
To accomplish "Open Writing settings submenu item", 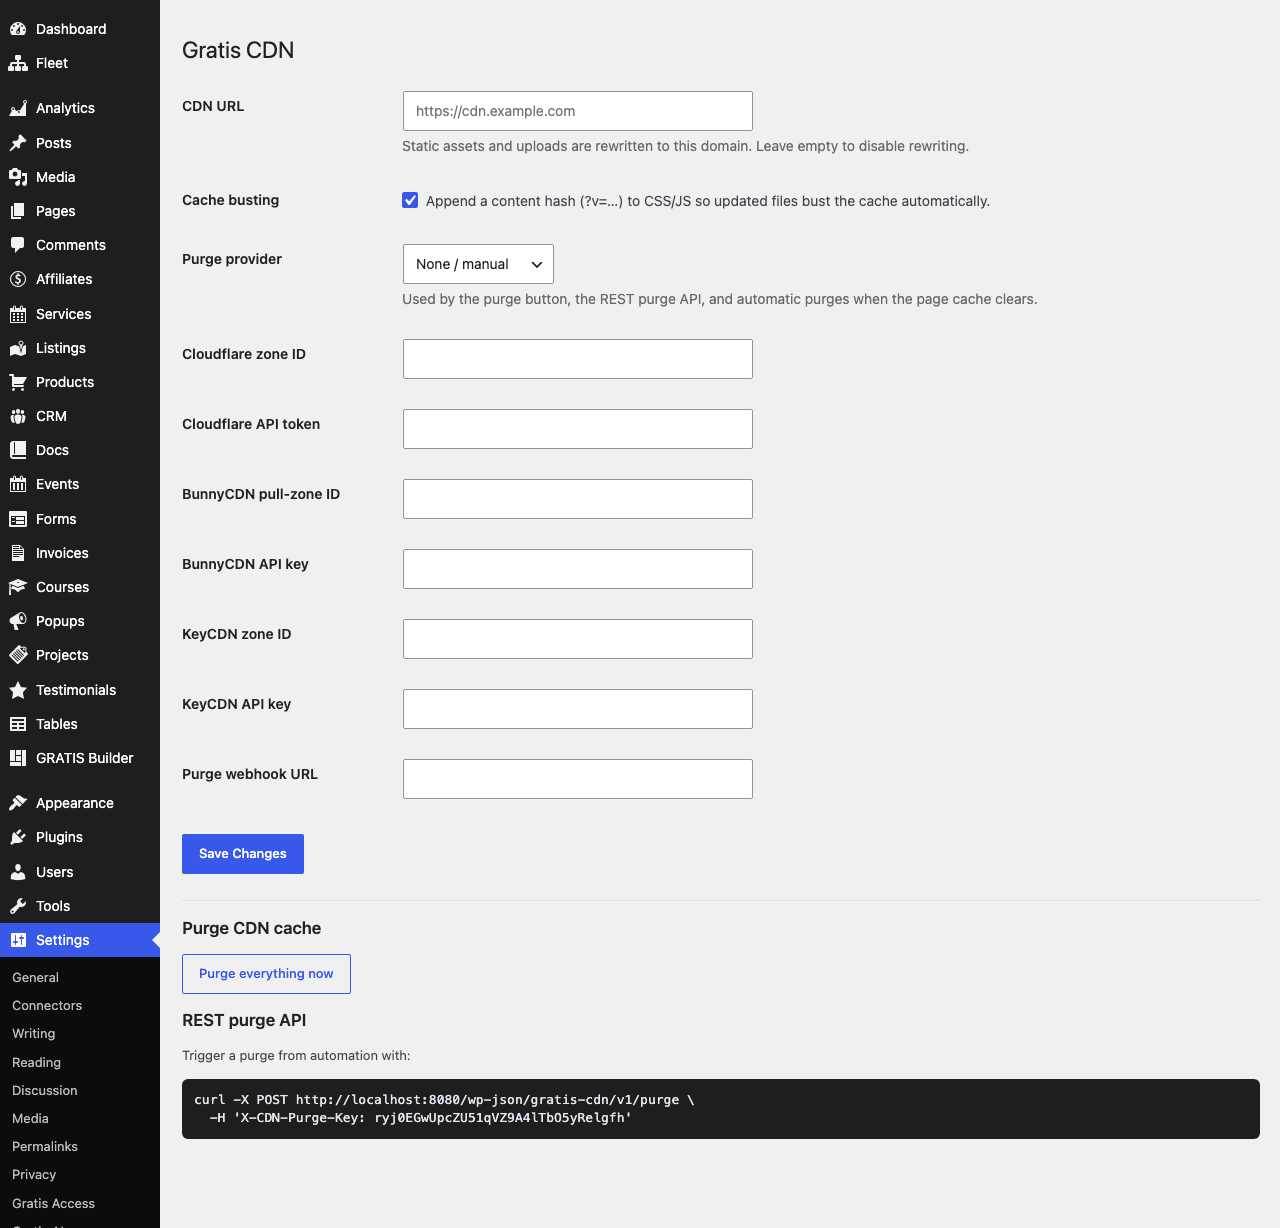I will tap(34, 1033).
